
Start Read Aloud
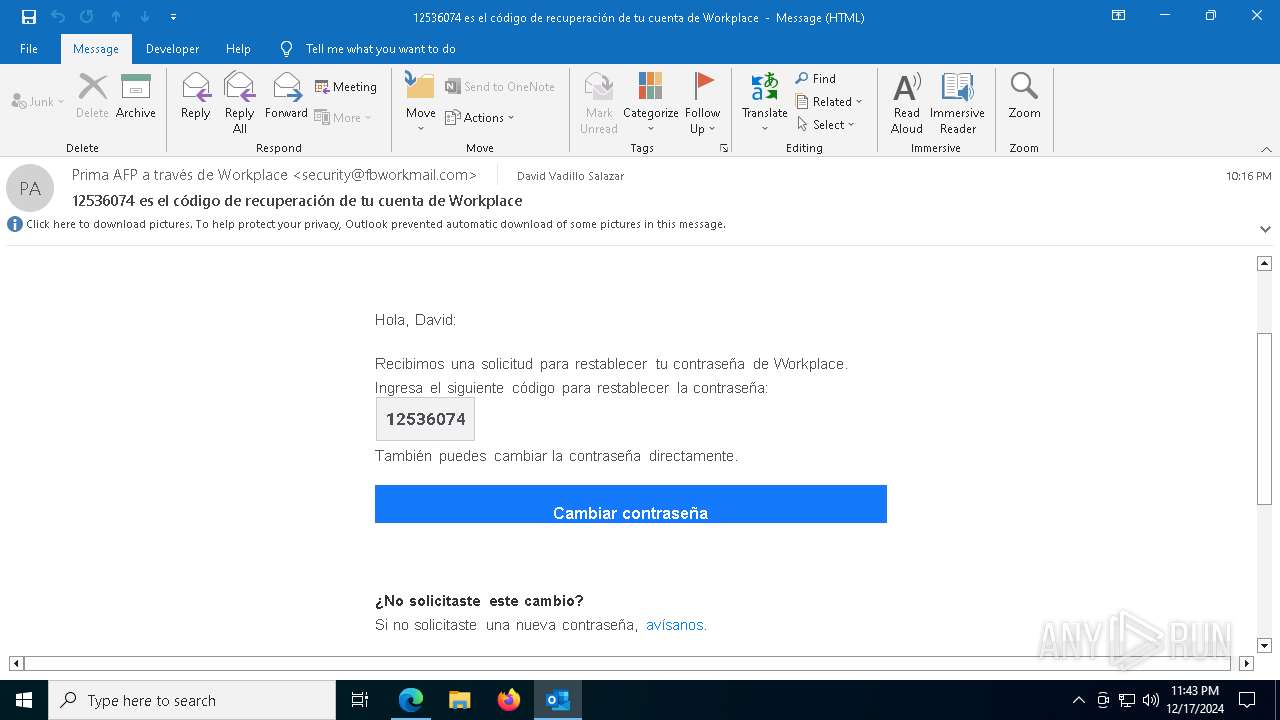pos(907,103)
